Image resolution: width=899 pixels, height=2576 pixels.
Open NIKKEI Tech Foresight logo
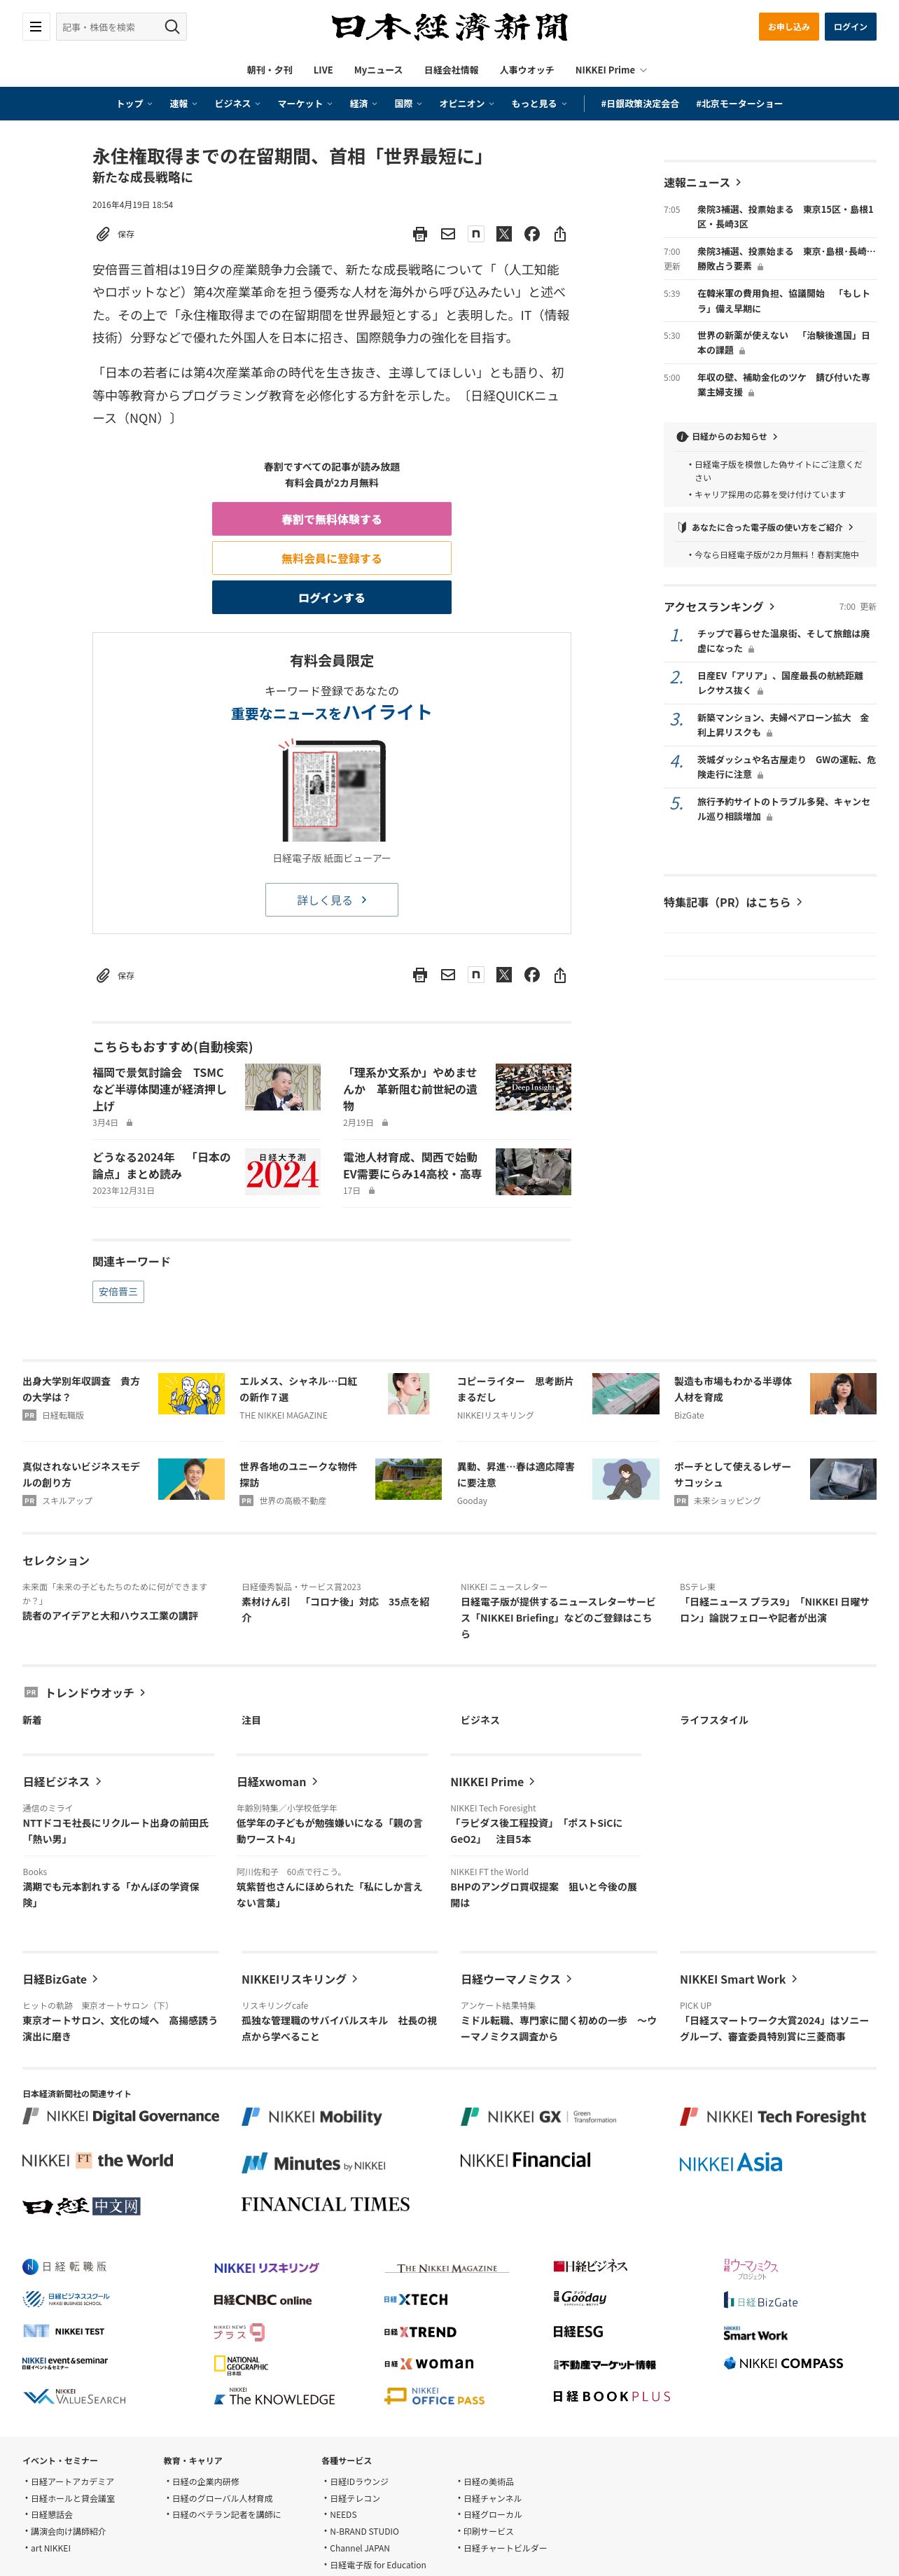pos(773,2116)
